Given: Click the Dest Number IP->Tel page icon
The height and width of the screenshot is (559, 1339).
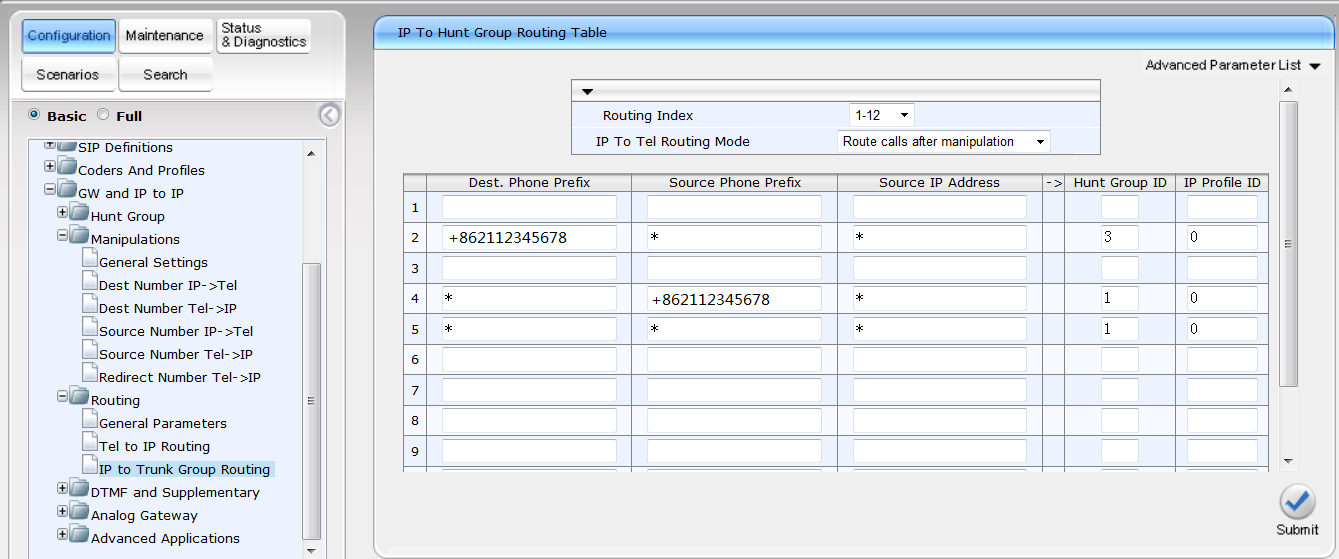Looking at the screenshot, I should 90,283.
